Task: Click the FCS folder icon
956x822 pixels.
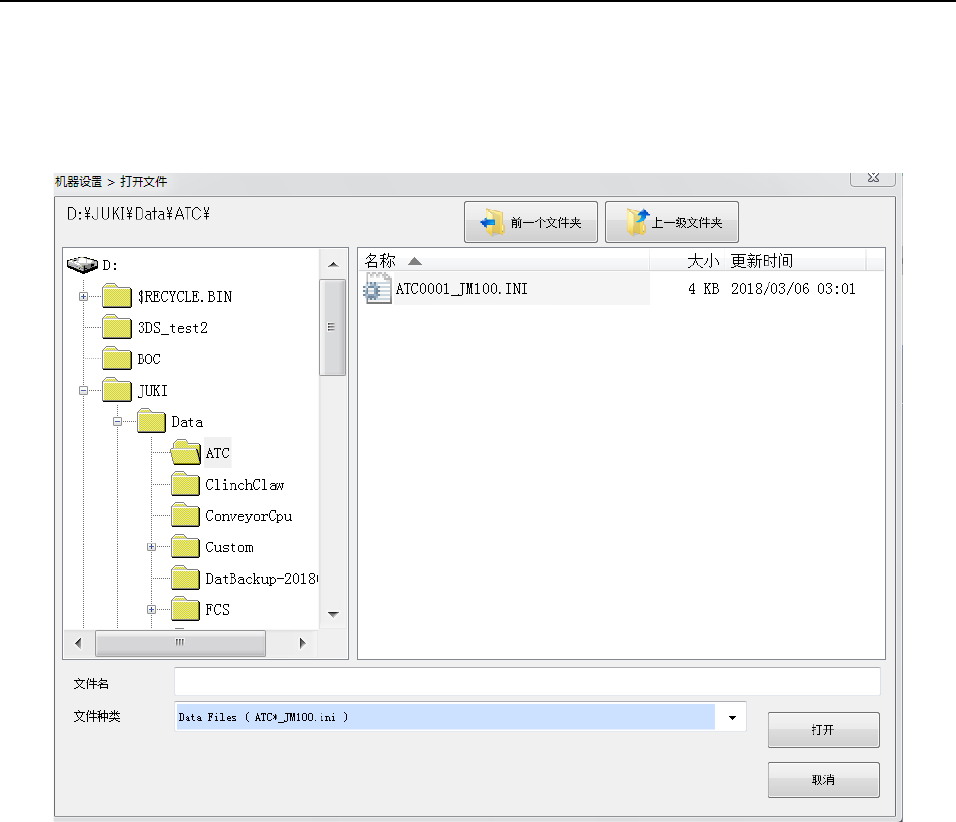Action: pyautogui.click(x=185, y=609)
